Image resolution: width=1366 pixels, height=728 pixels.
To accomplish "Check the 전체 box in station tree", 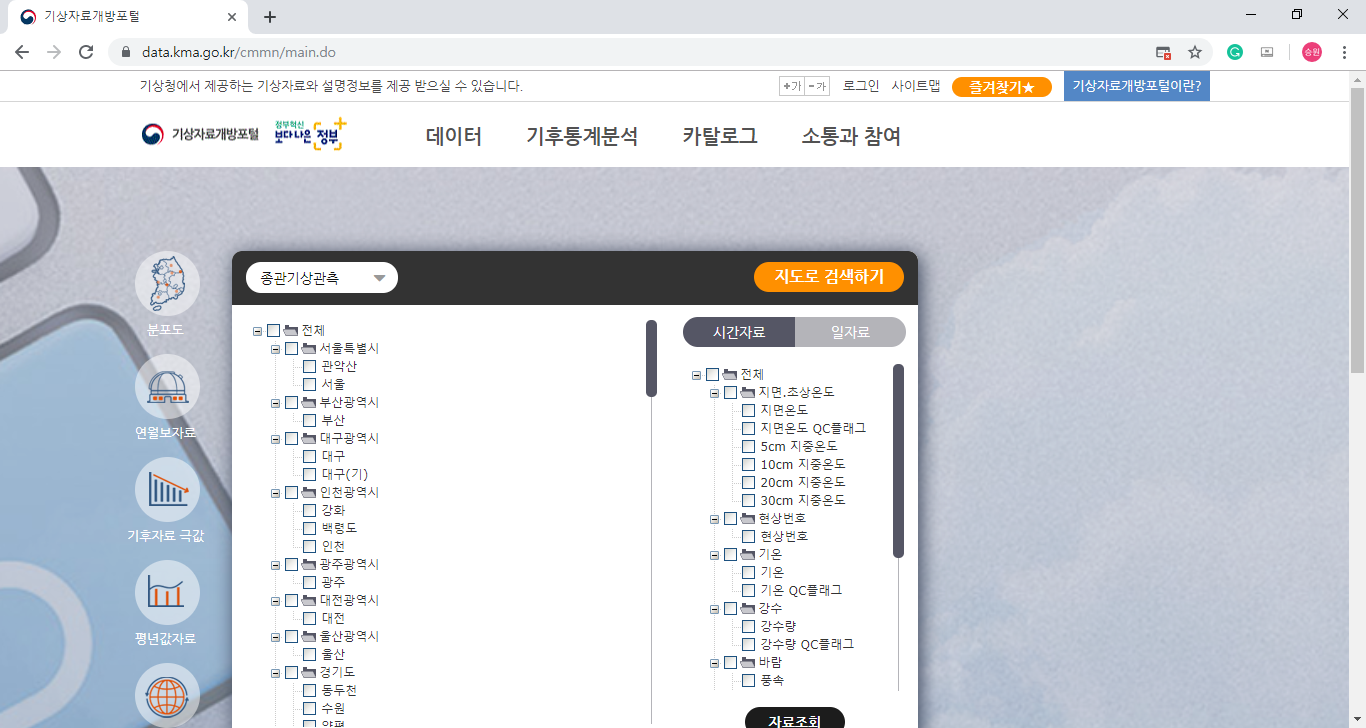I will coord(274,330).
